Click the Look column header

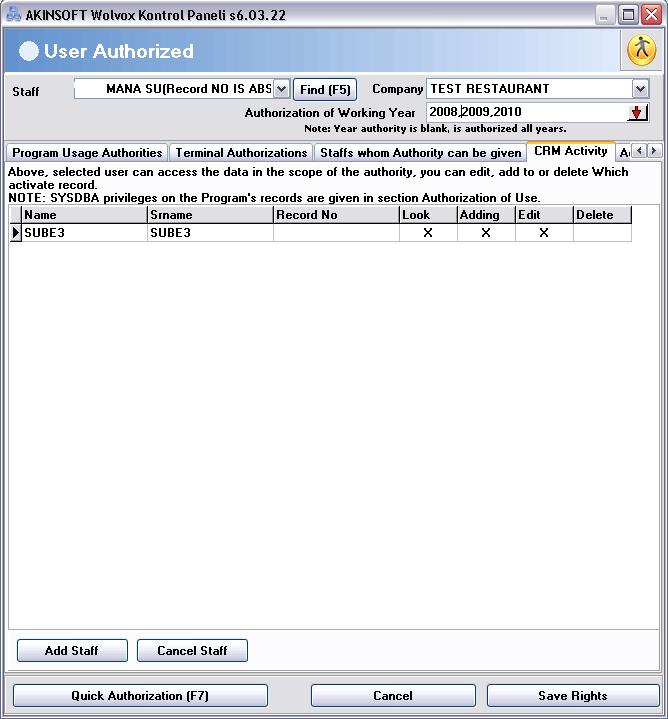[428, 215]
